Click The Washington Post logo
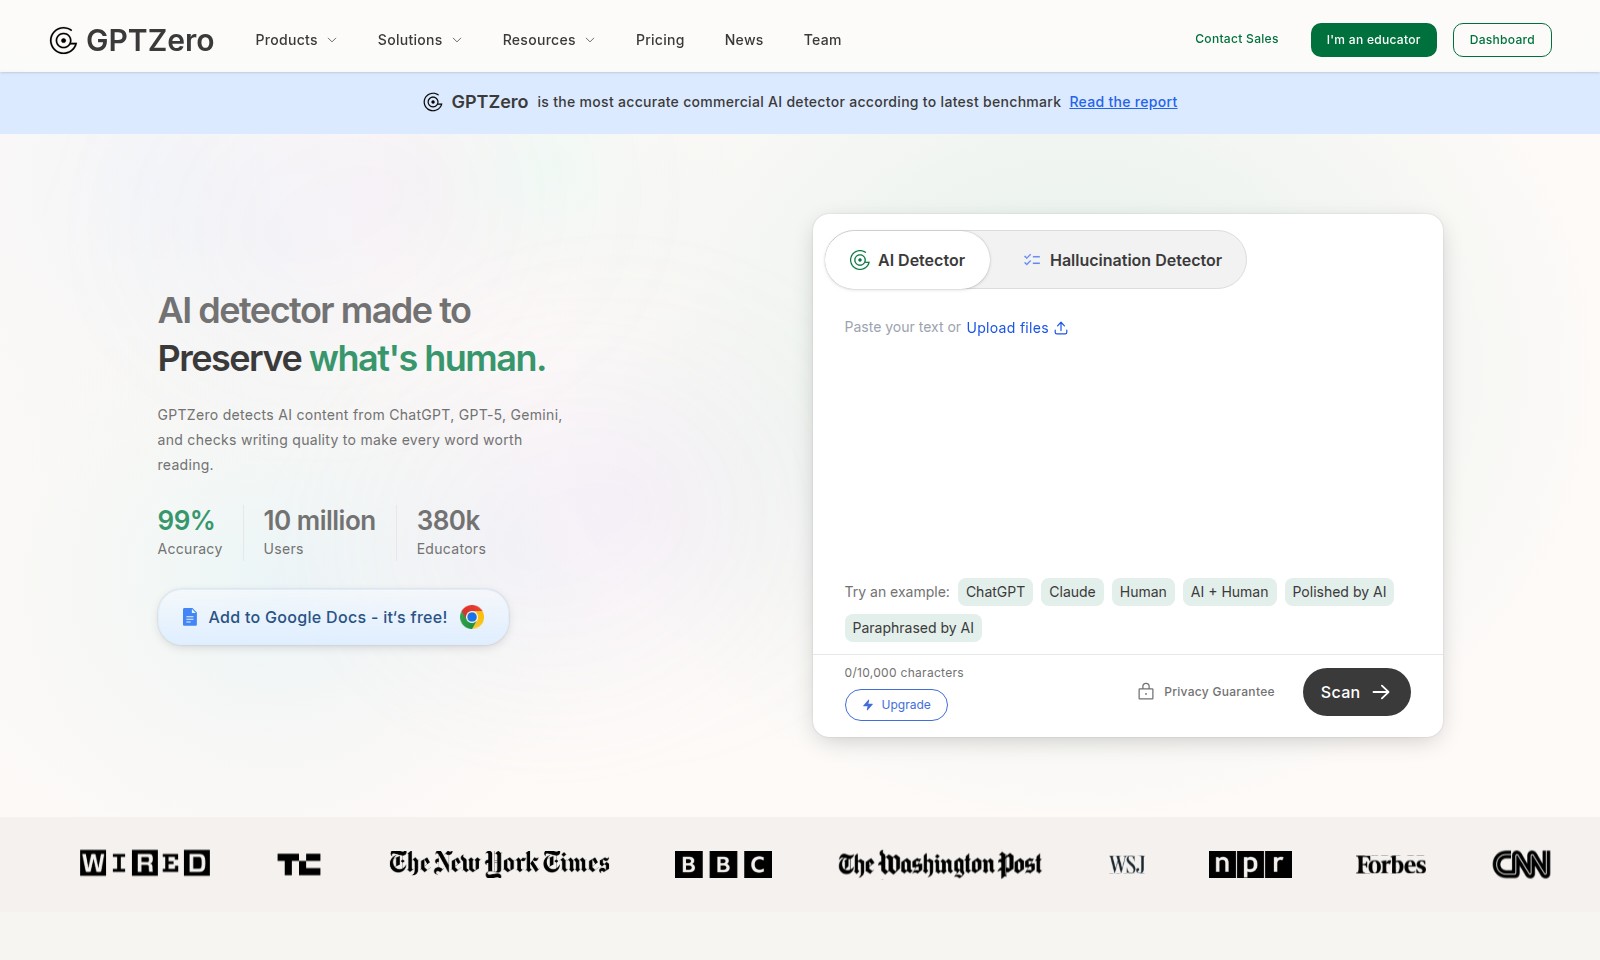The width and height of the screenshot is (1600, 960). 940,864
